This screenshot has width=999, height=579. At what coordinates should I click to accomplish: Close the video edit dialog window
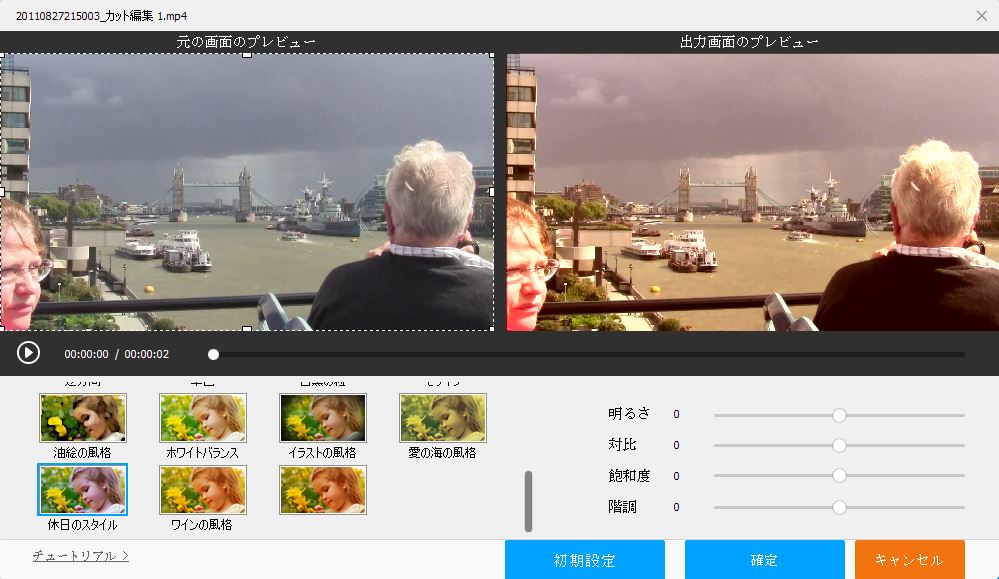click(981, 15)
